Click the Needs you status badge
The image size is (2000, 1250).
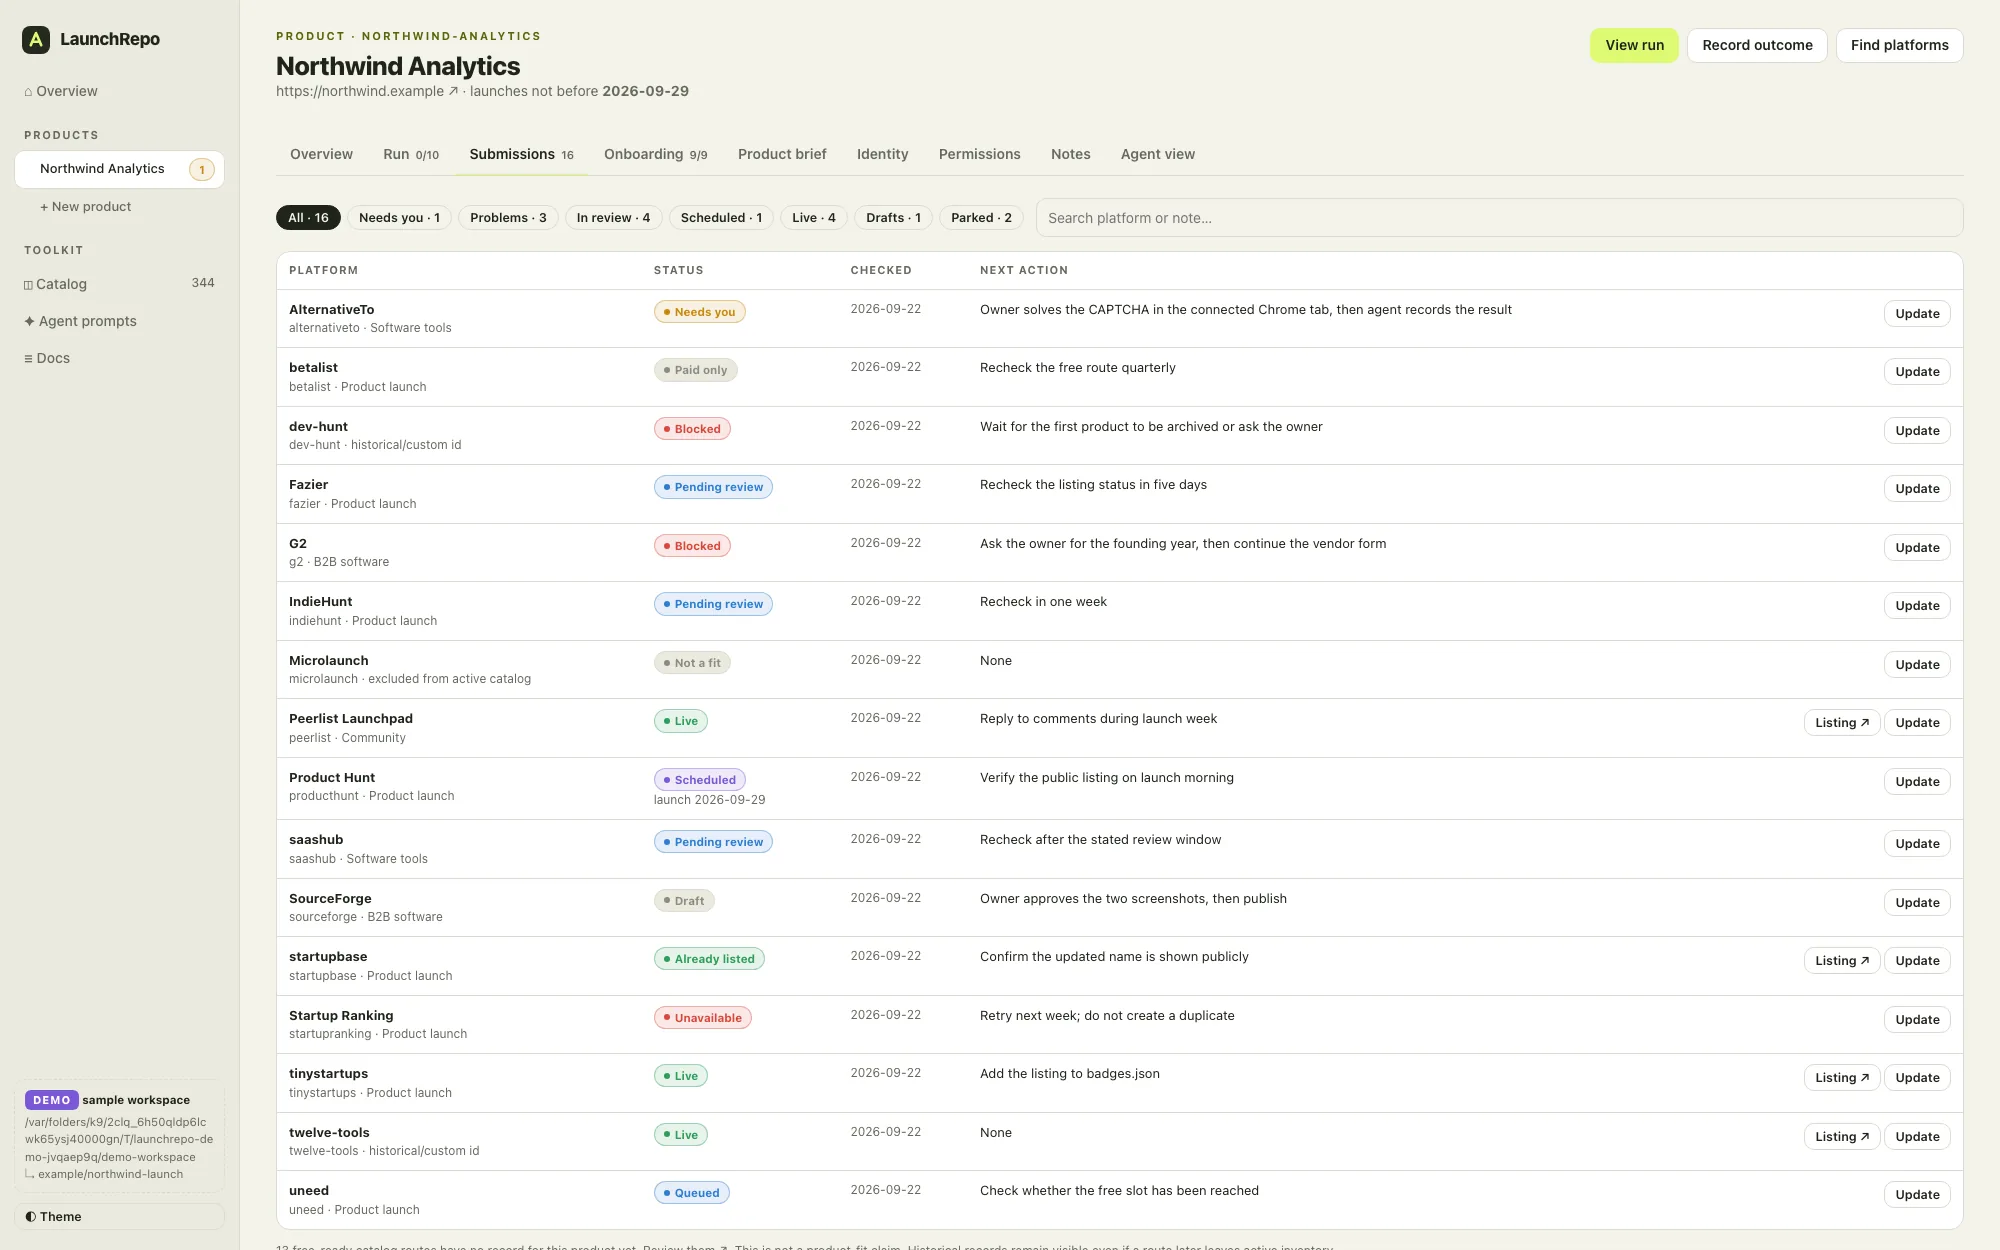point(699,312)
